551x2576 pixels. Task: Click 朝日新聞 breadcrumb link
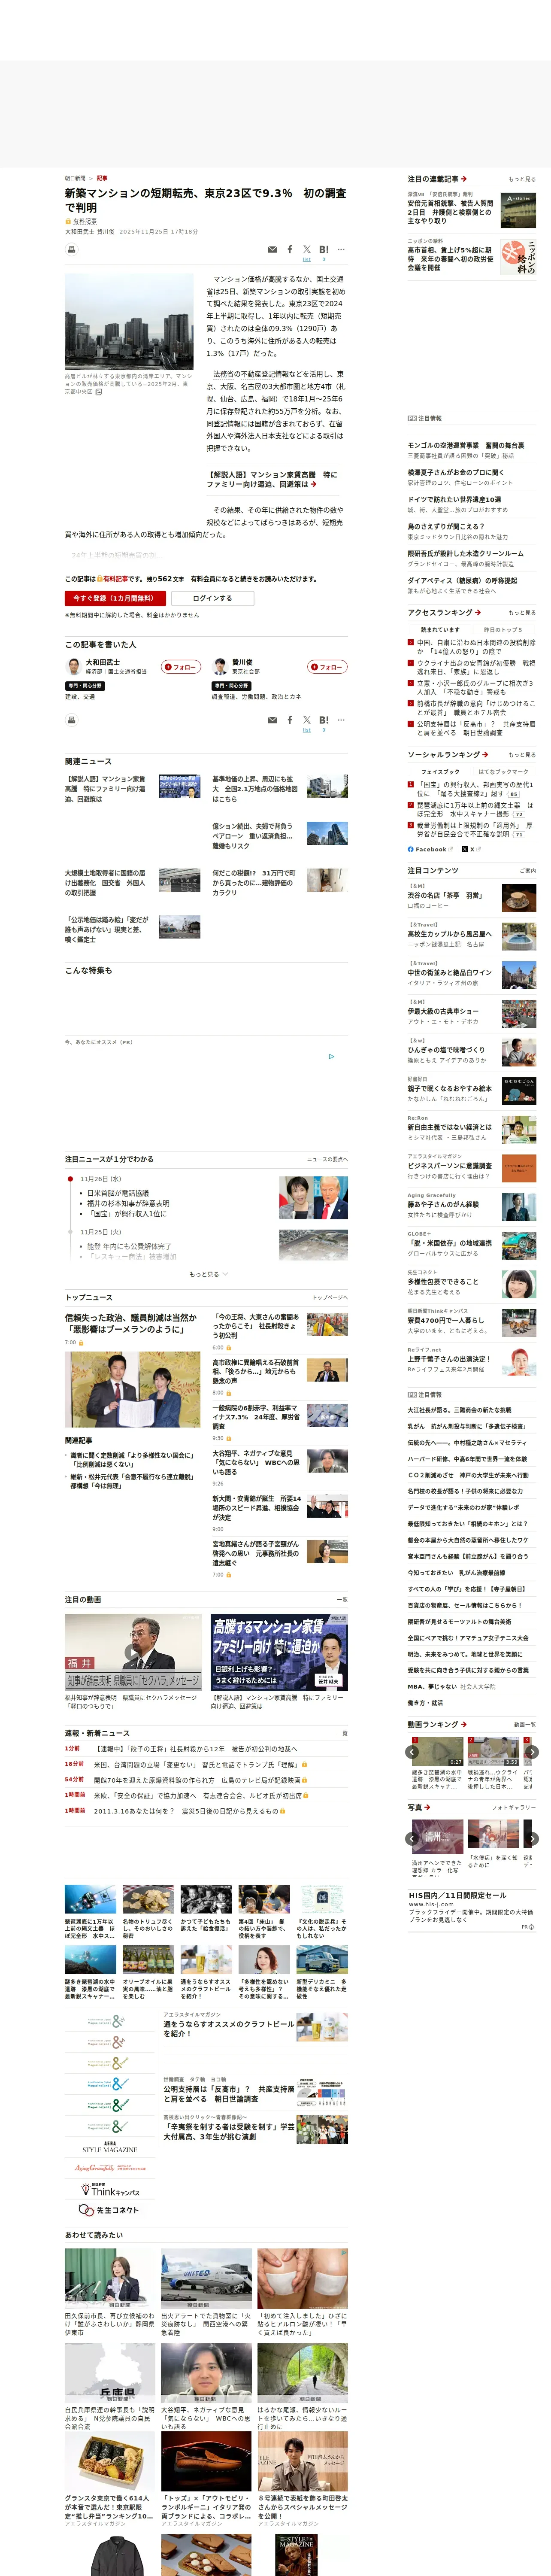tap(75, 178)
